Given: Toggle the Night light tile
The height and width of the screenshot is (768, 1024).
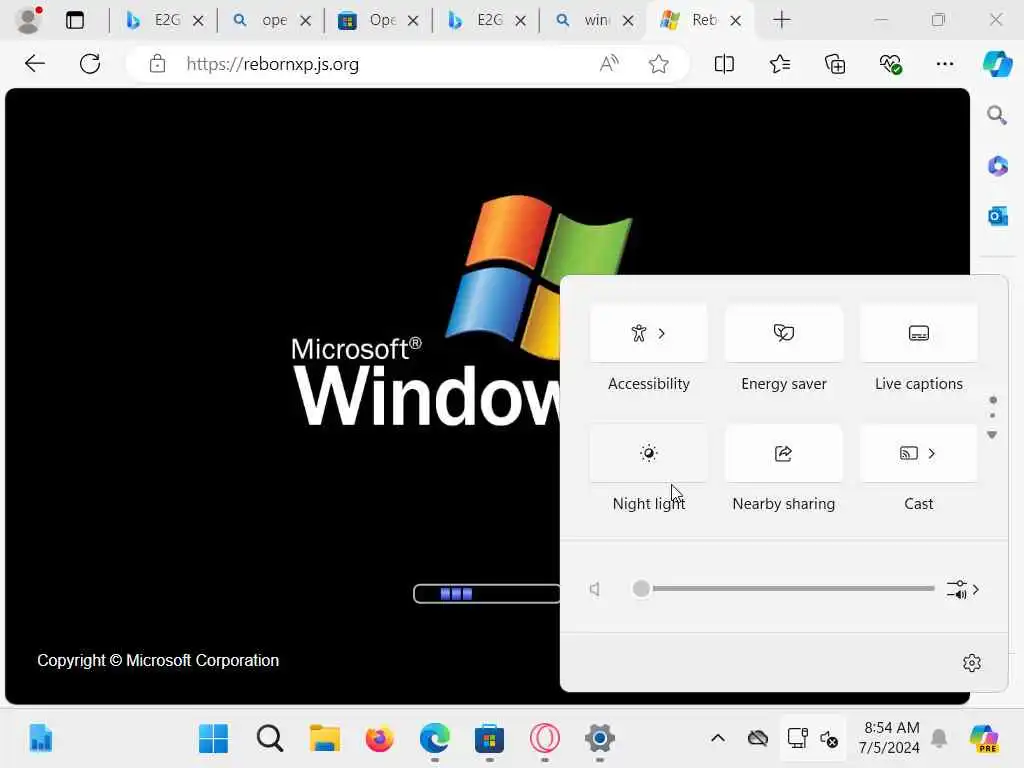Looking at the screenshot, I should pyautogui.click(x=648, y=453).
